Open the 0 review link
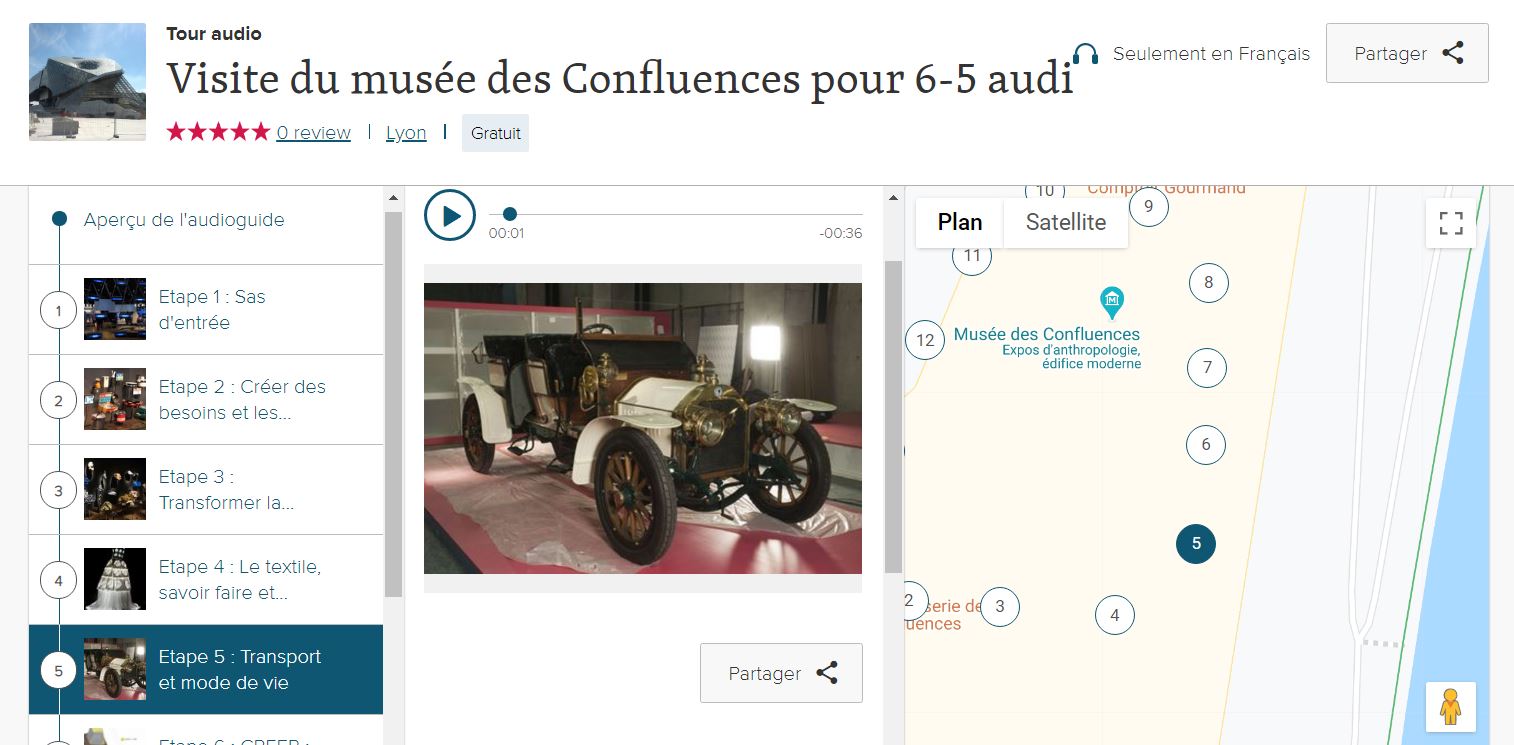The height and width of the screenshot is (745, 1514). 313,133
